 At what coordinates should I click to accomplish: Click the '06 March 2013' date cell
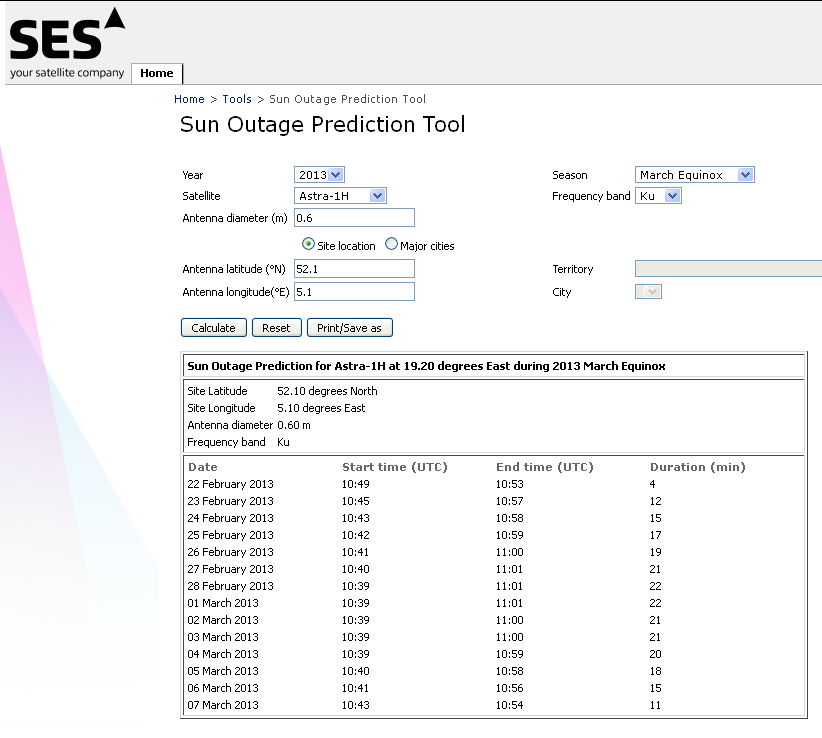[x=223, y=688]
